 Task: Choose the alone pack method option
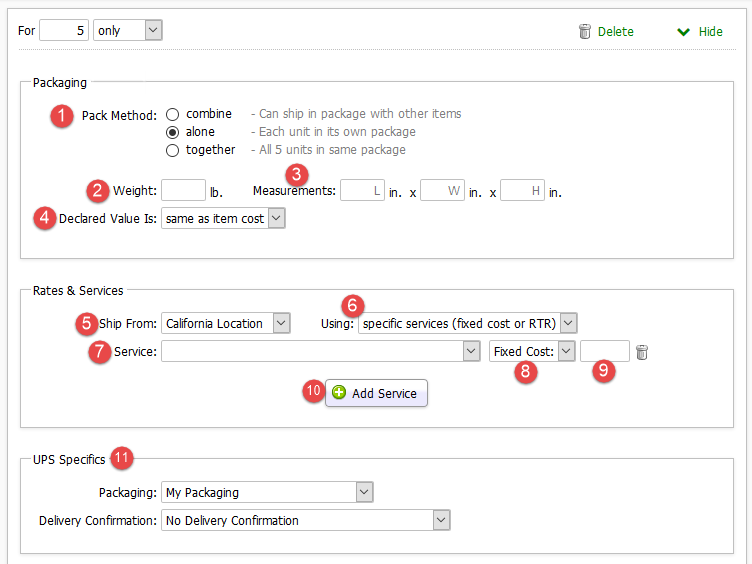coord(173,132)
